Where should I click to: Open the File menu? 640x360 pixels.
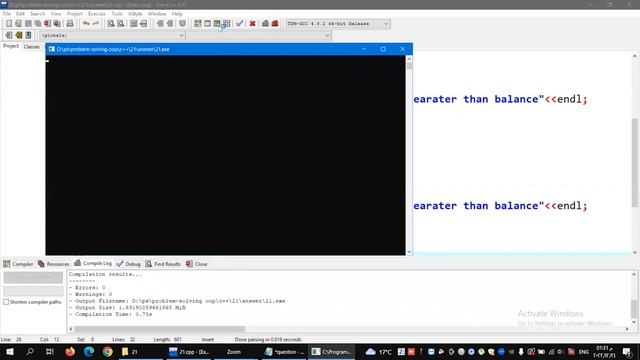[7, 14]
